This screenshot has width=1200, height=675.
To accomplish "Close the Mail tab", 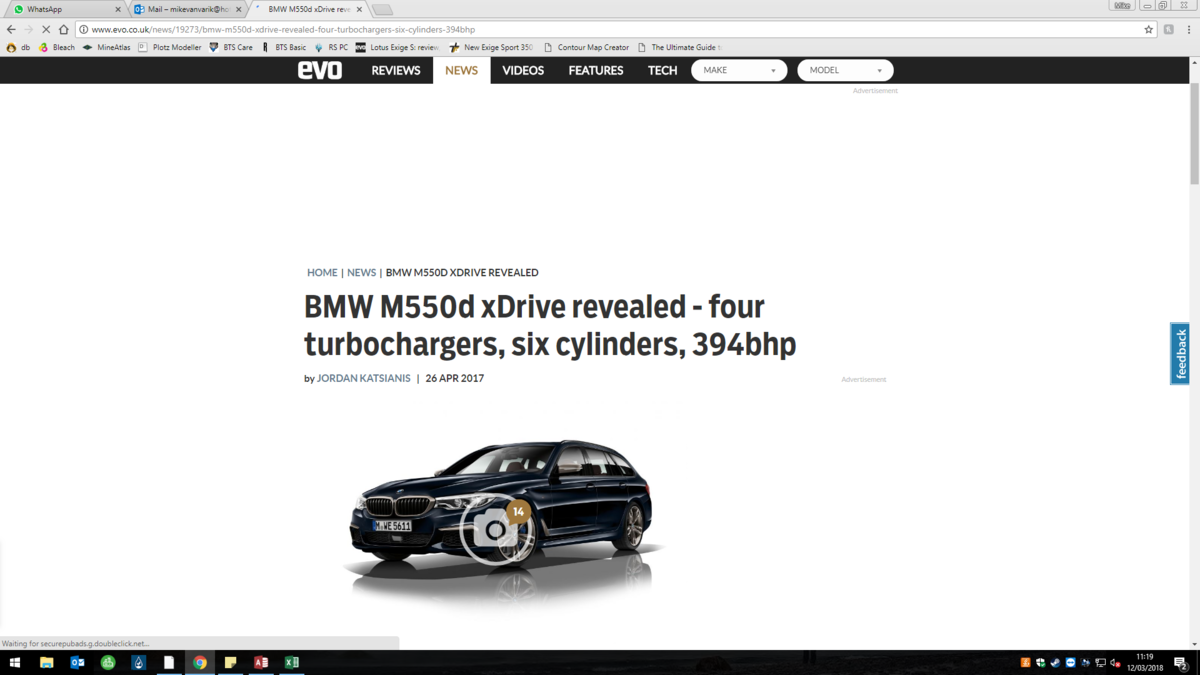I will pos(239,9).
